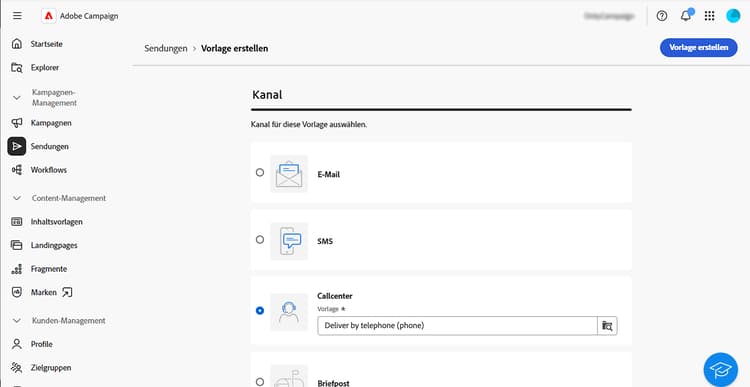Viewport: 750px width, 387px height.
Task: Click the Adobe Campaign logo icon
Action: click(x=48, y=16)
